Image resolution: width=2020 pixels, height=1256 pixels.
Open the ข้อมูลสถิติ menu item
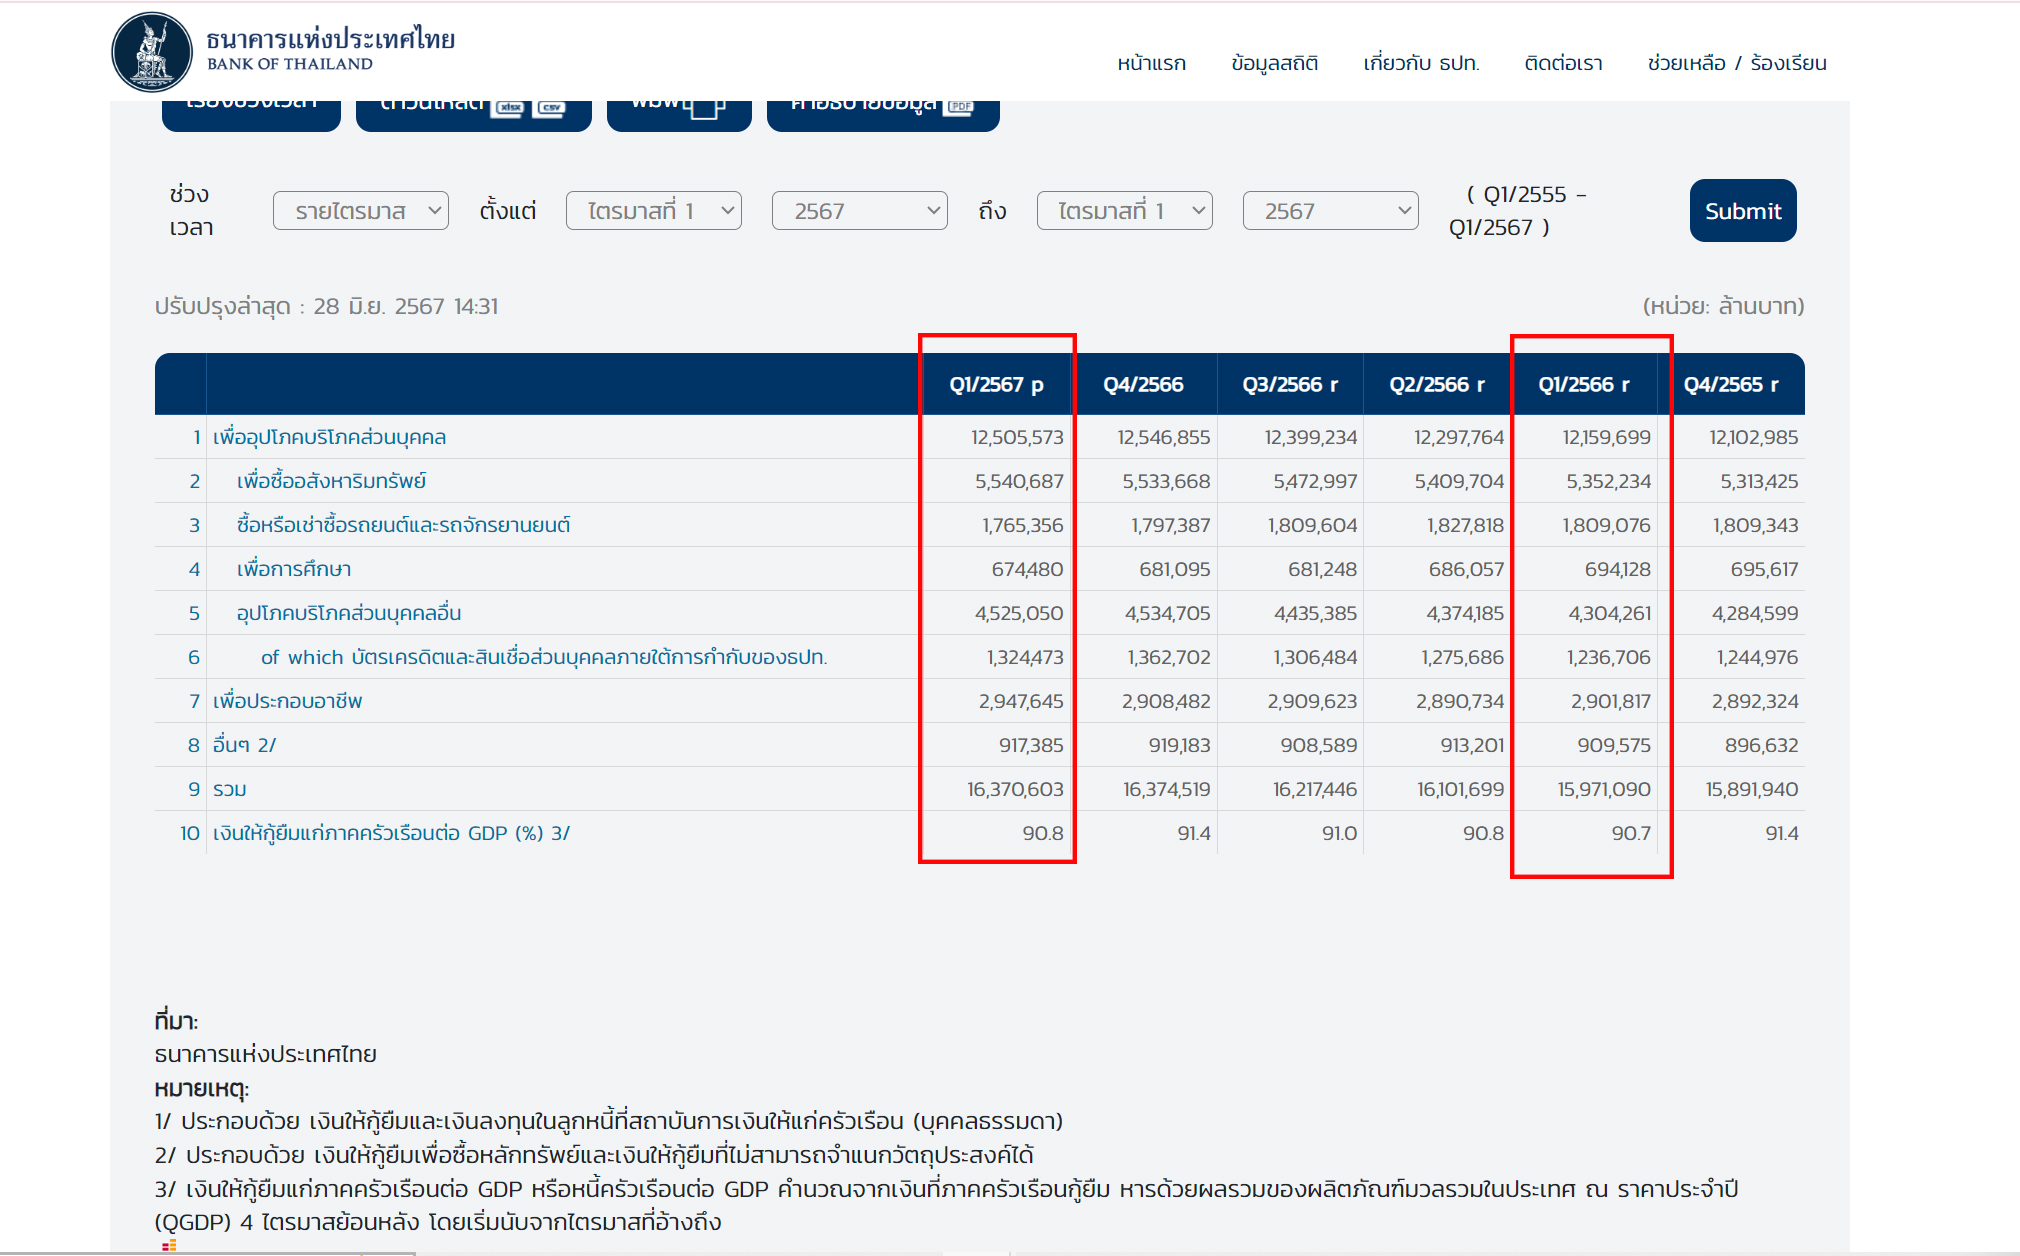point(1274,63)
